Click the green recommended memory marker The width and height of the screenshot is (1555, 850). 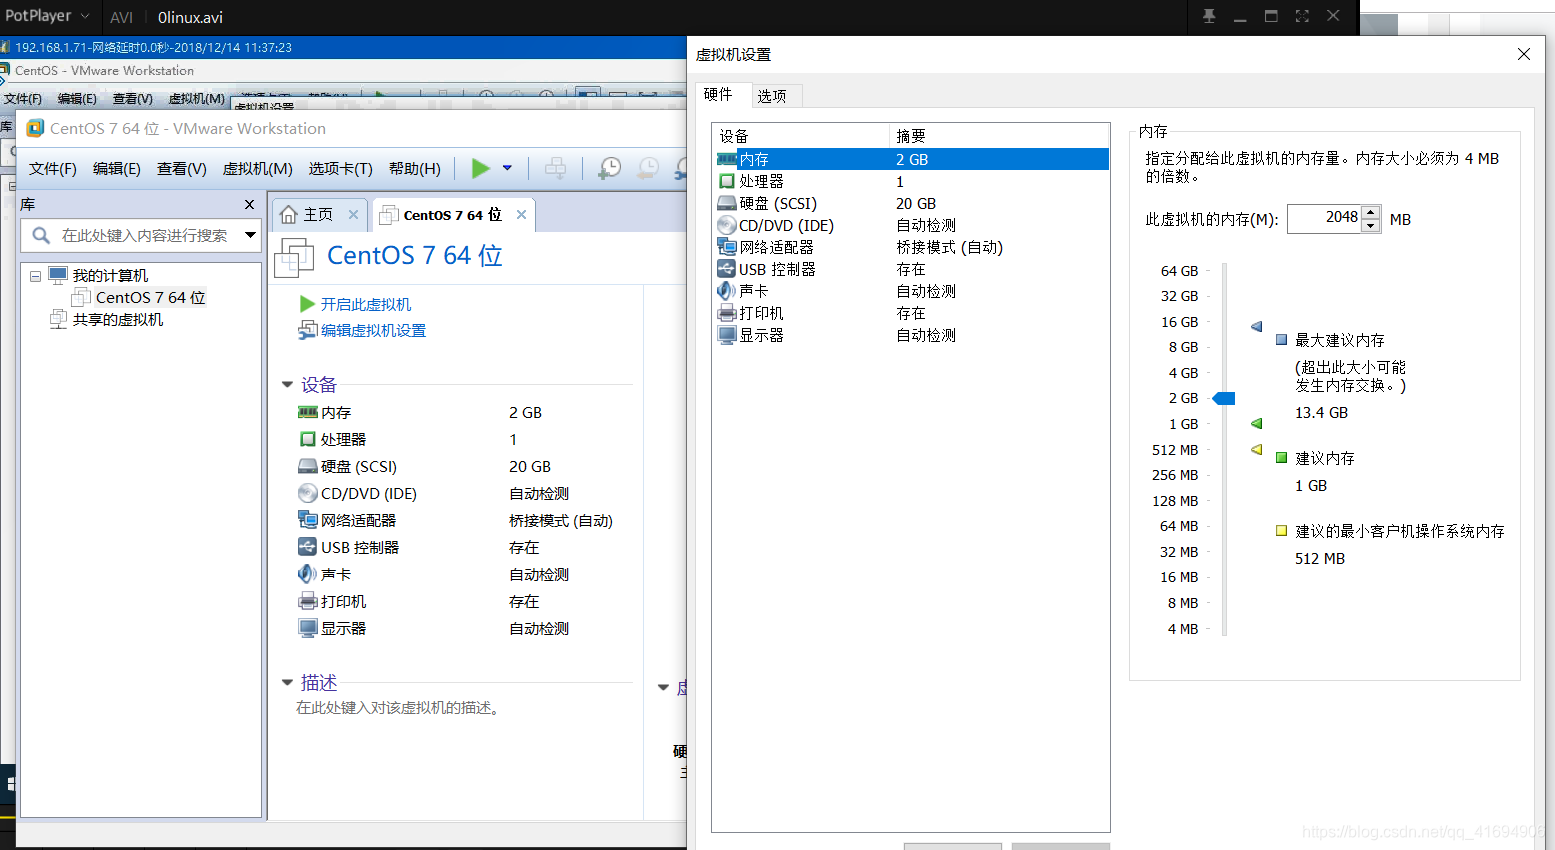point(1257,423)
